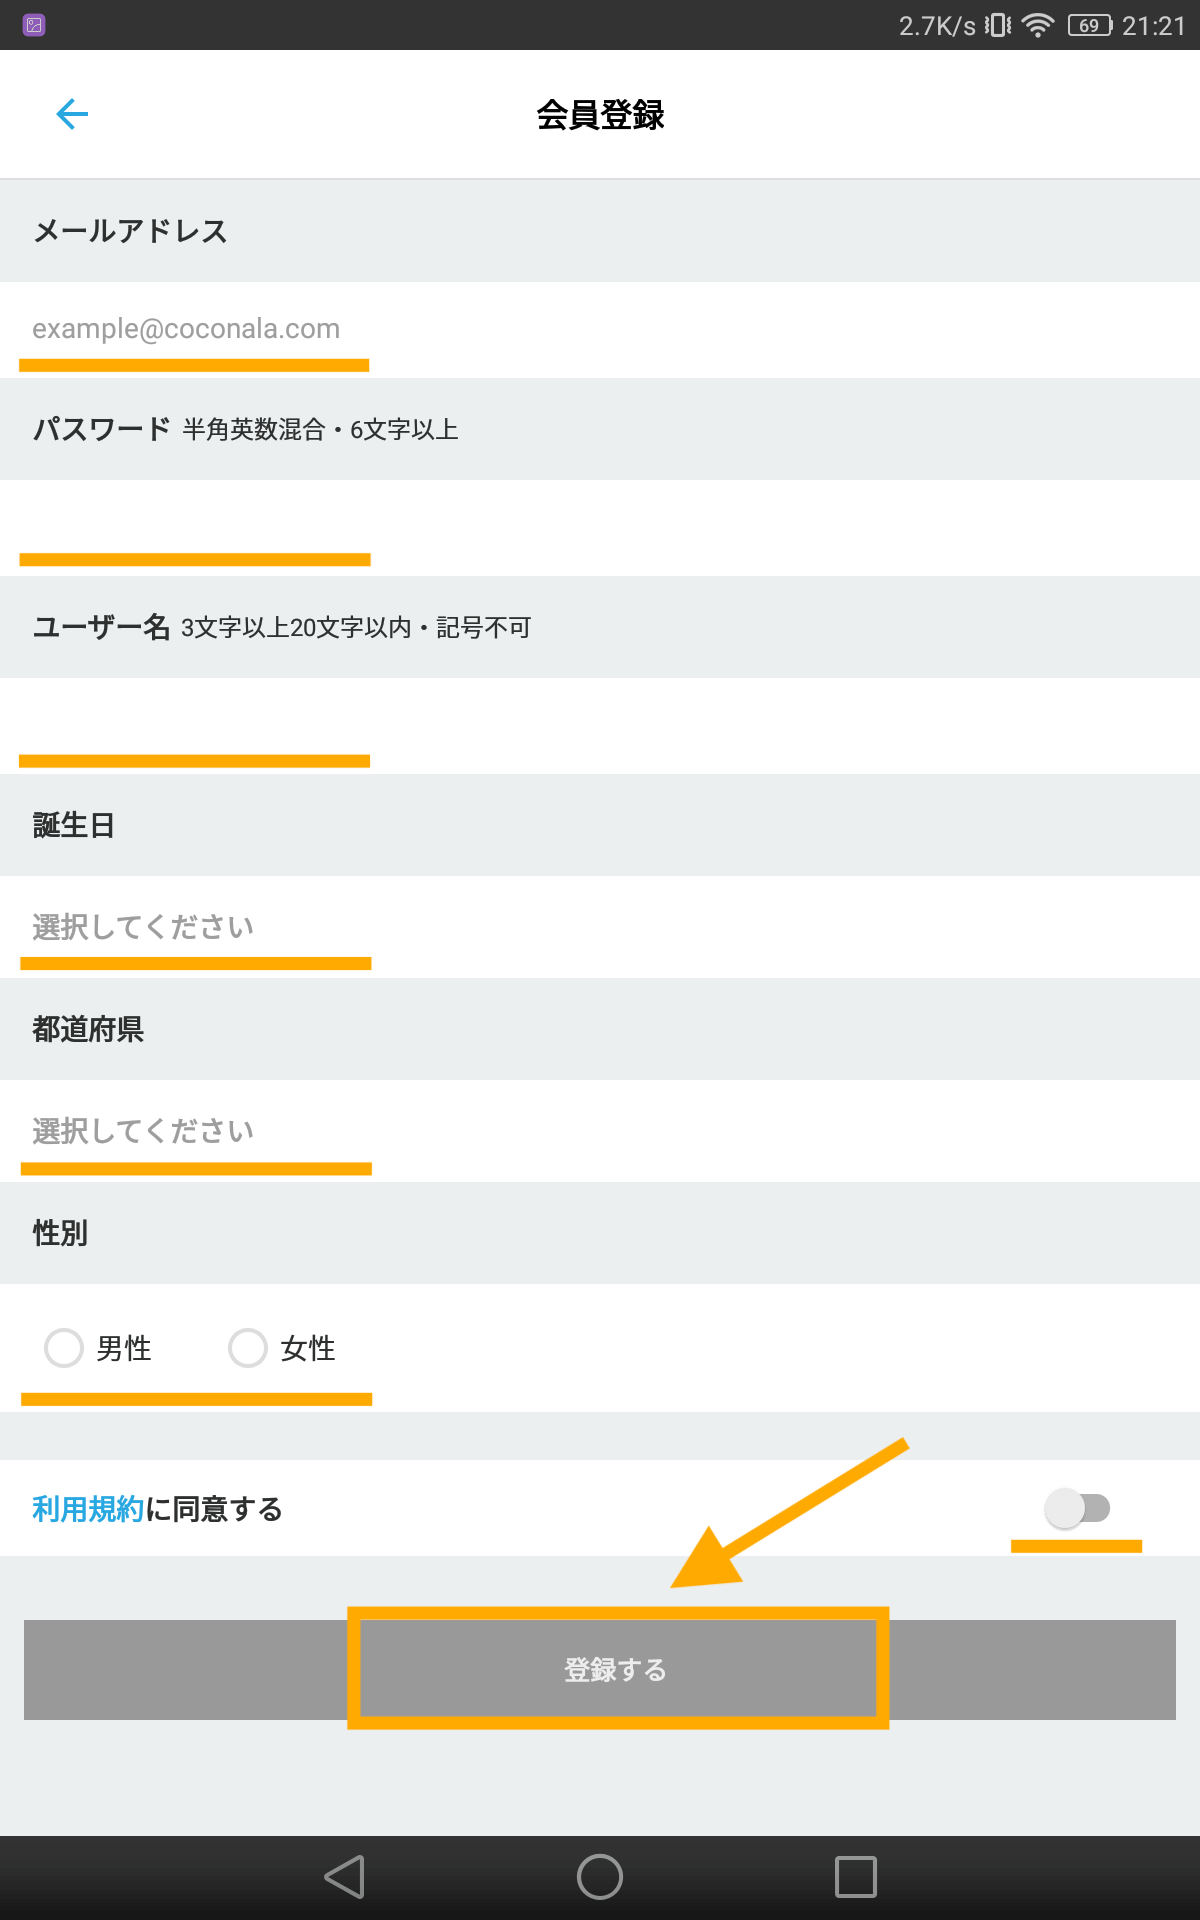This screenshot has width=1200, height=1920.
Task: Tap the 会員登録 page title
Action: [600, 115]
